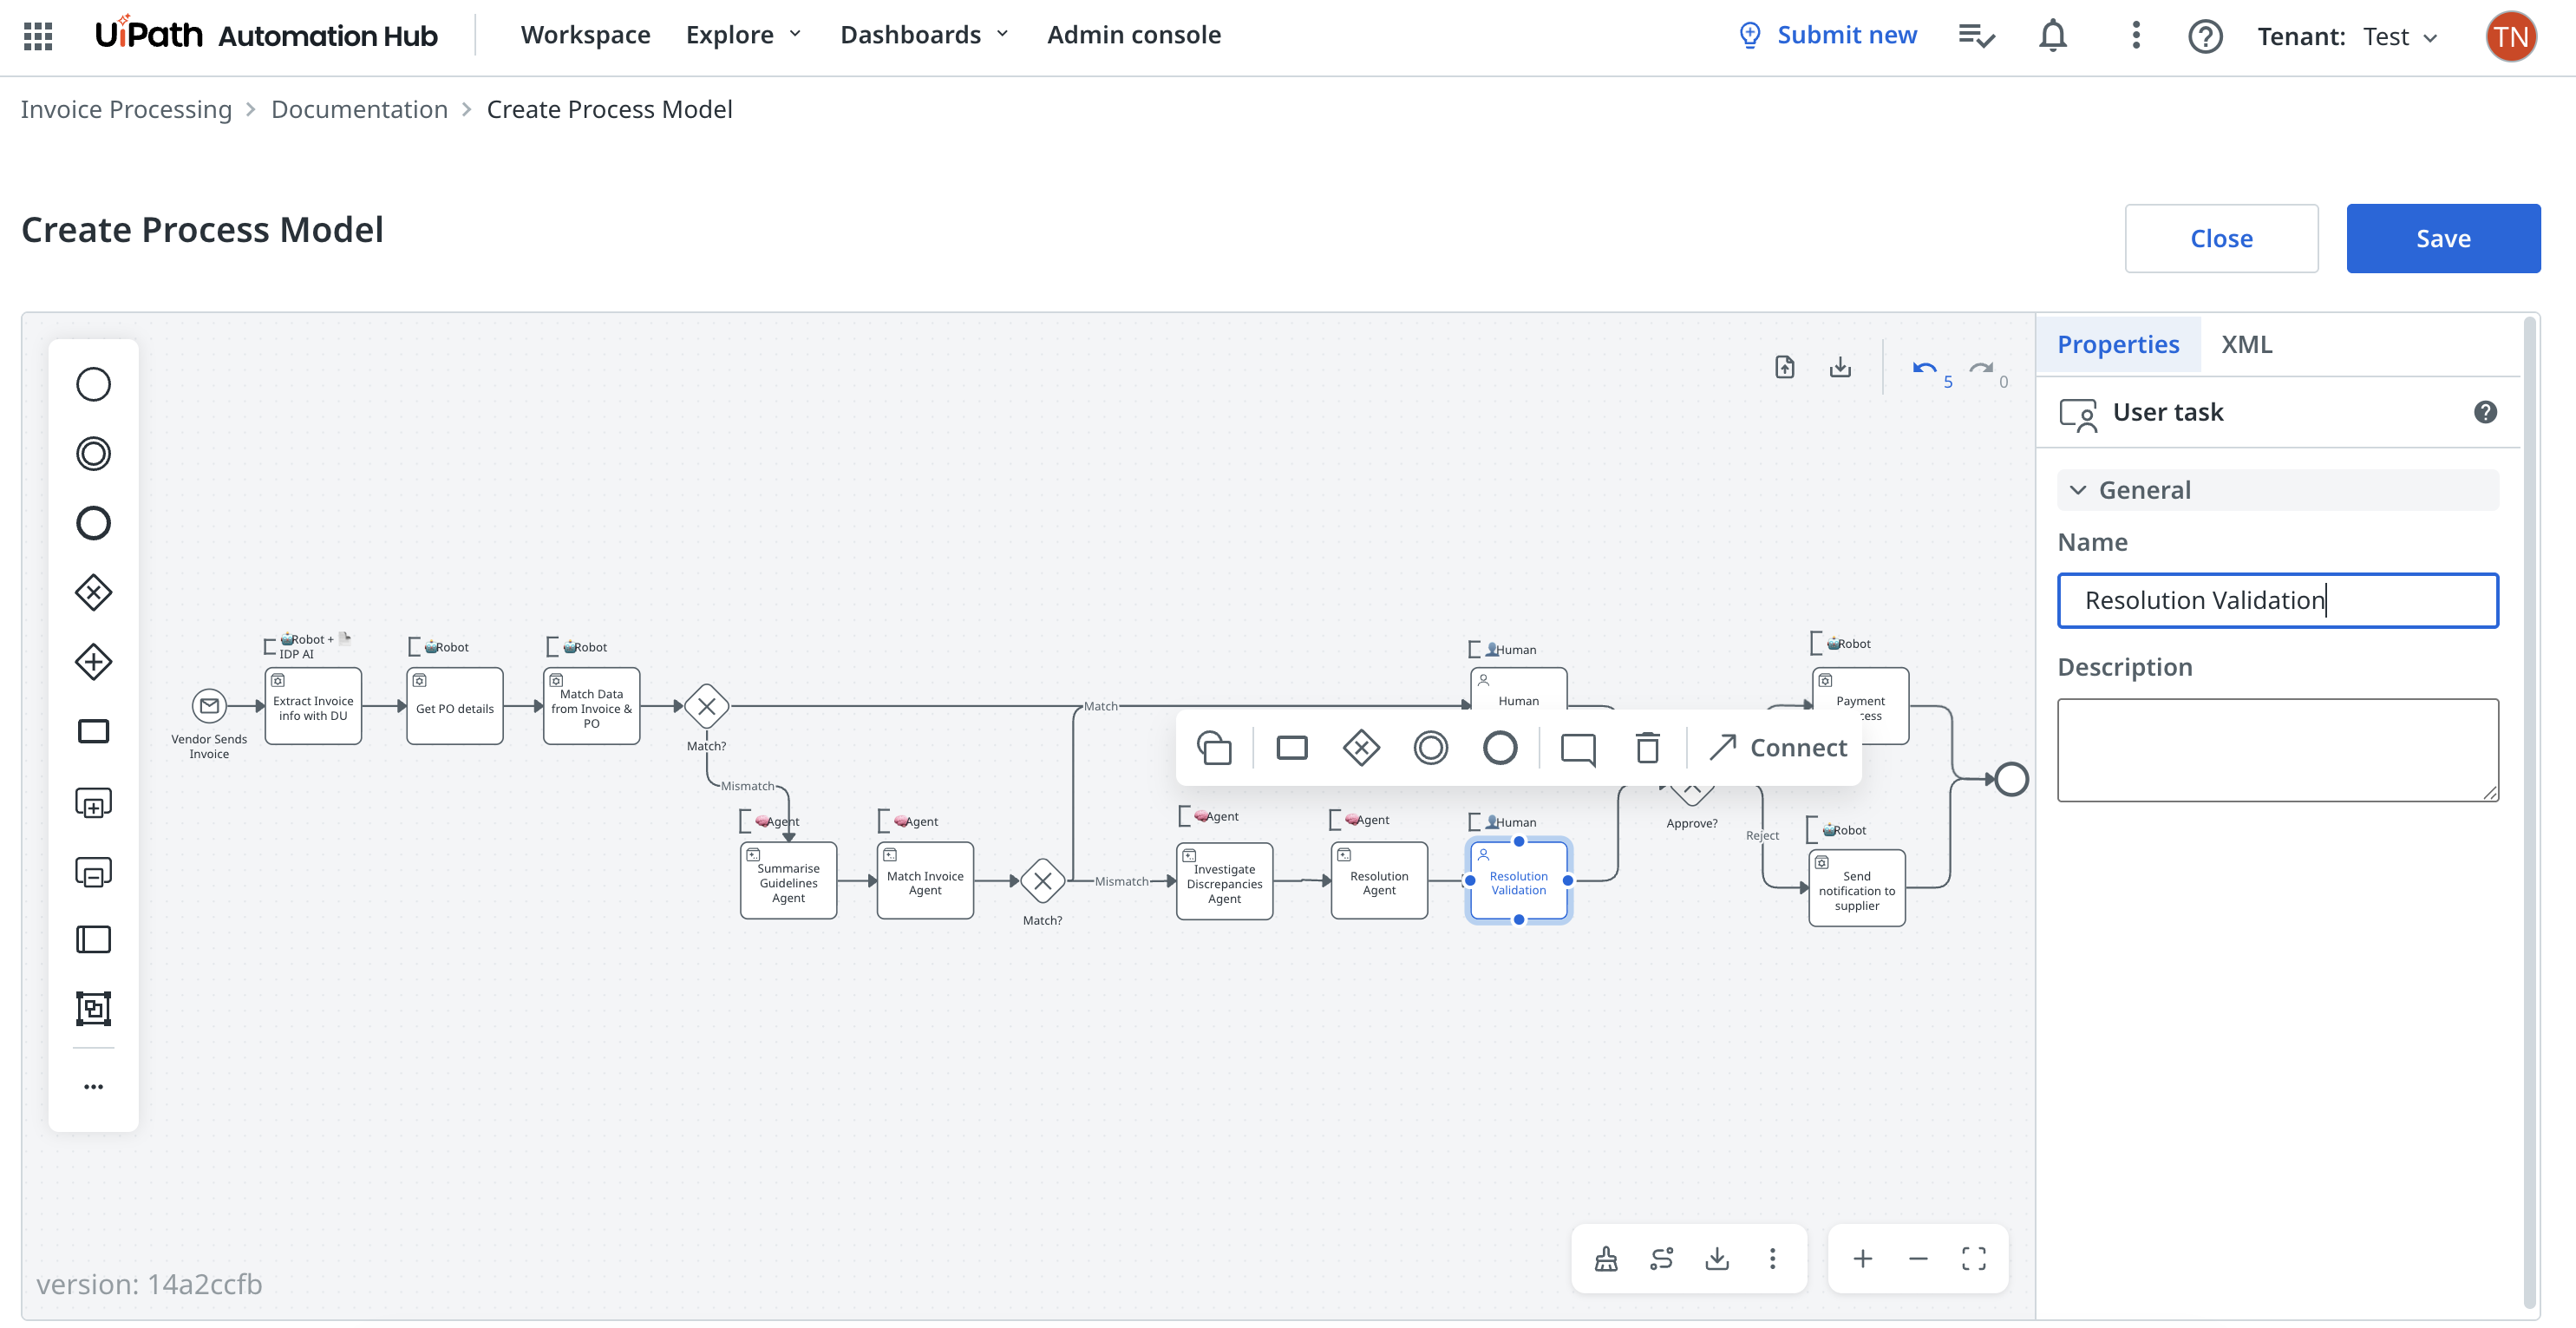Image resolution: width=2576 pixels, height=1328 pixels.
Task: Select the pool/participant tool in palette
Action: [x=93, y=940]
